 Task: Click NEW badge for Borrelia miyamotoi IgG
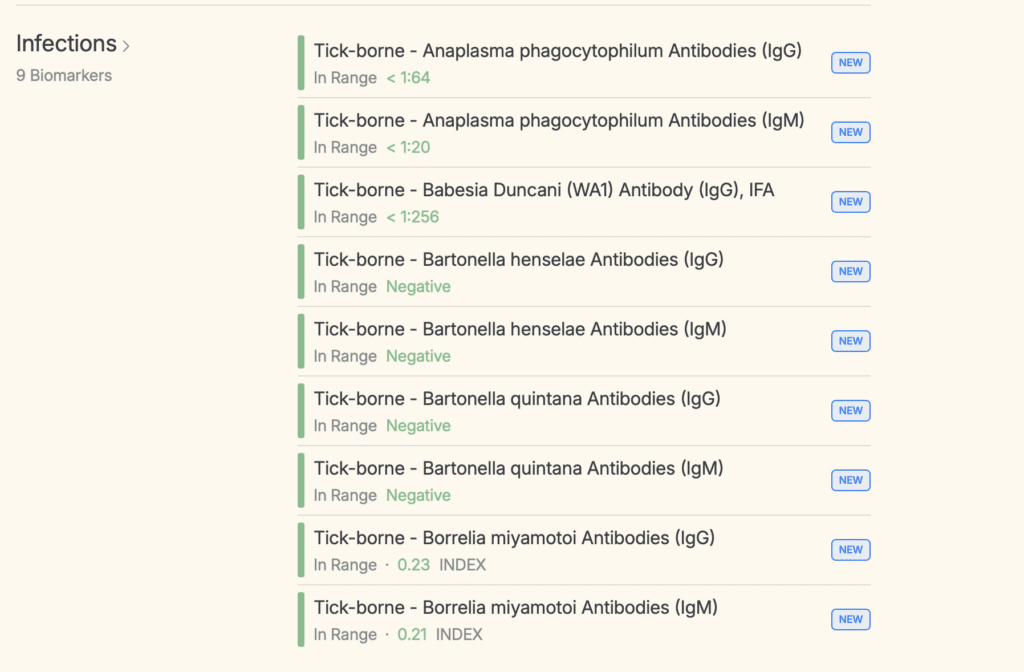850,550
